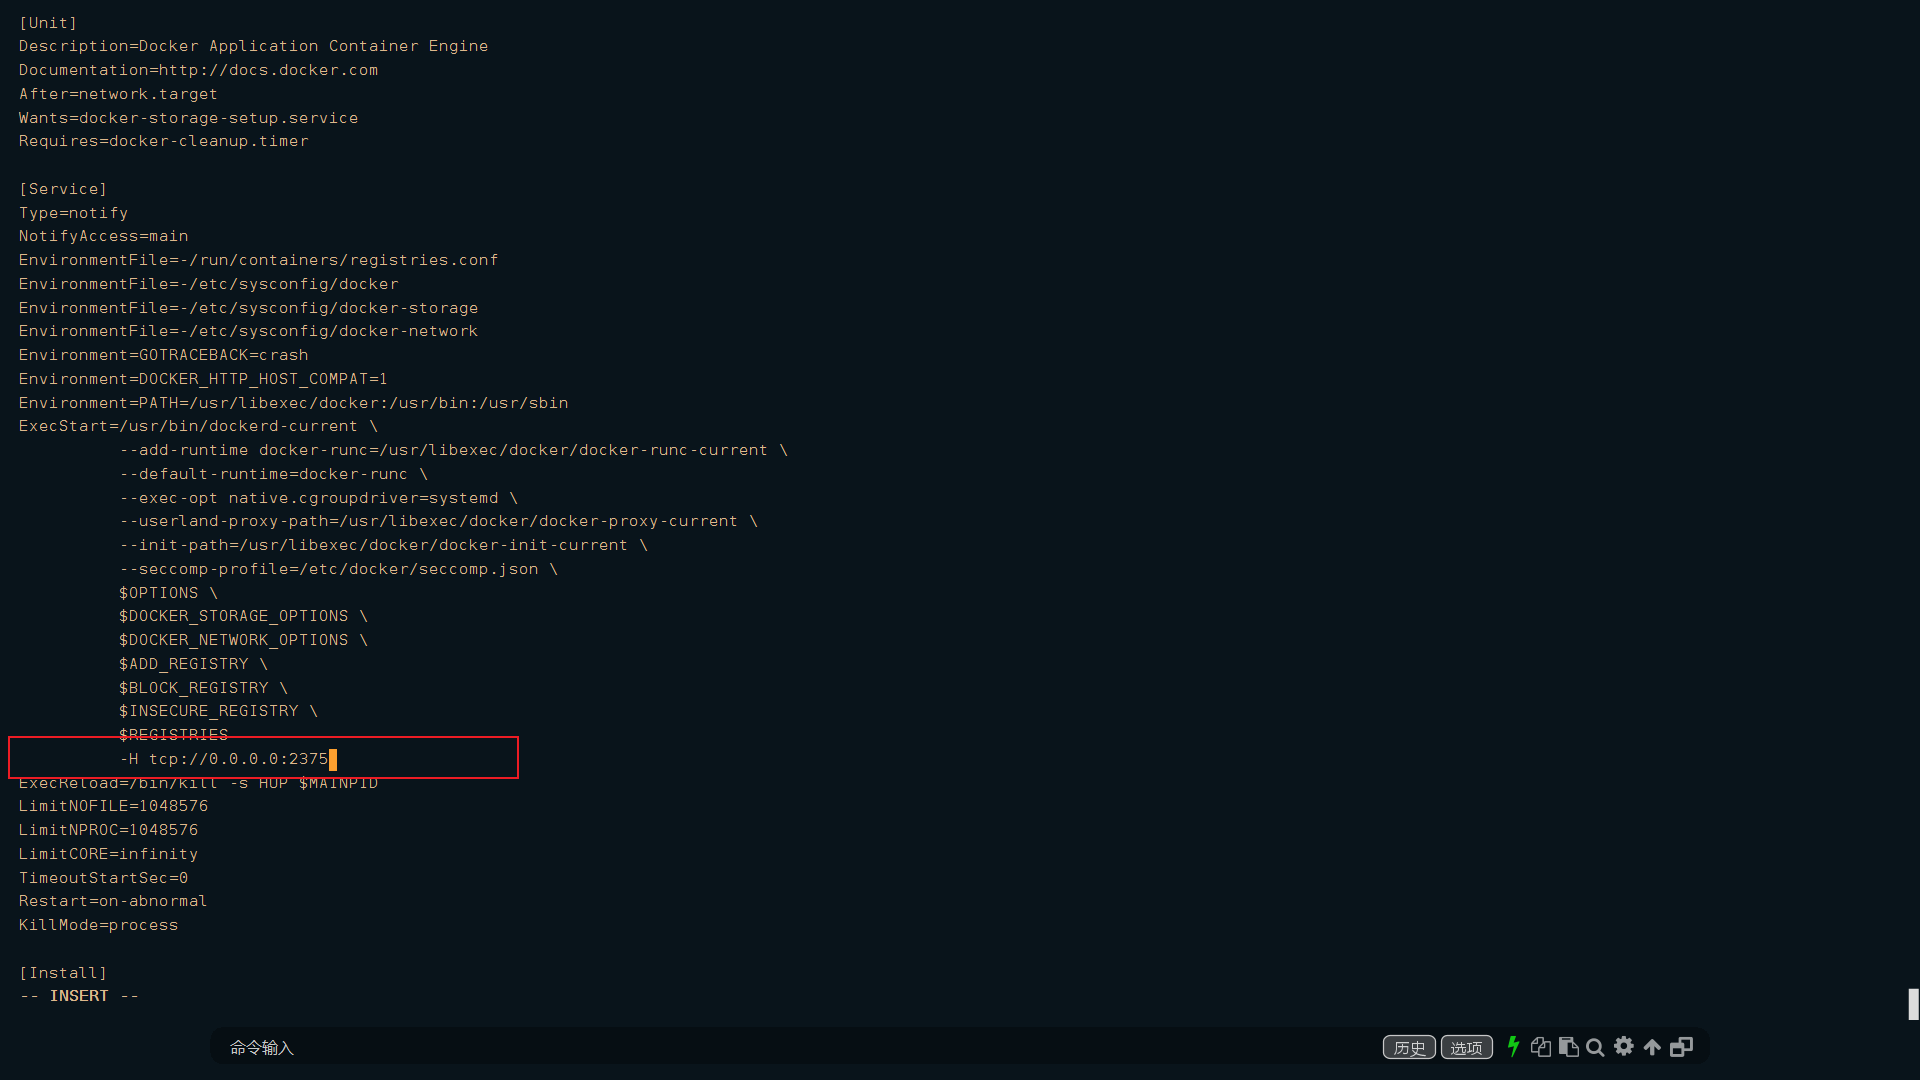Click the Description=Docker Application Container Engine line
This screenshot has width=1920, height=1080.
[x=253, y=46]
